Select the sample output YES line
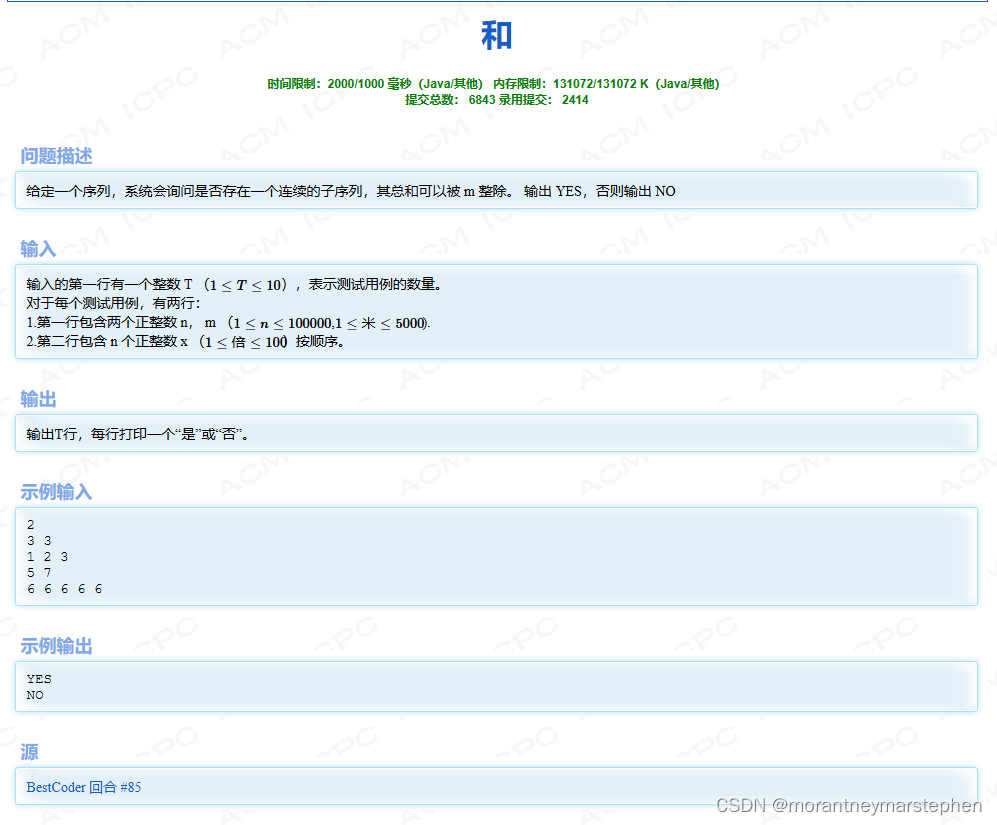The width and height of the screenshot is (997, 825). click(x=39, y=678)
